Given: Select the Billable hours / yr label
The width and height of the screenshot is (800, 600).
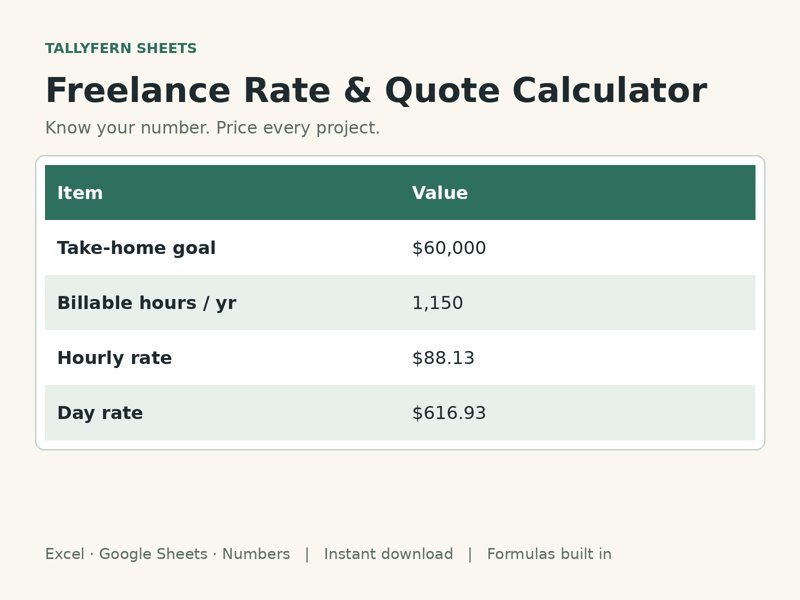Looking at the screenshot, I should 146,303.
